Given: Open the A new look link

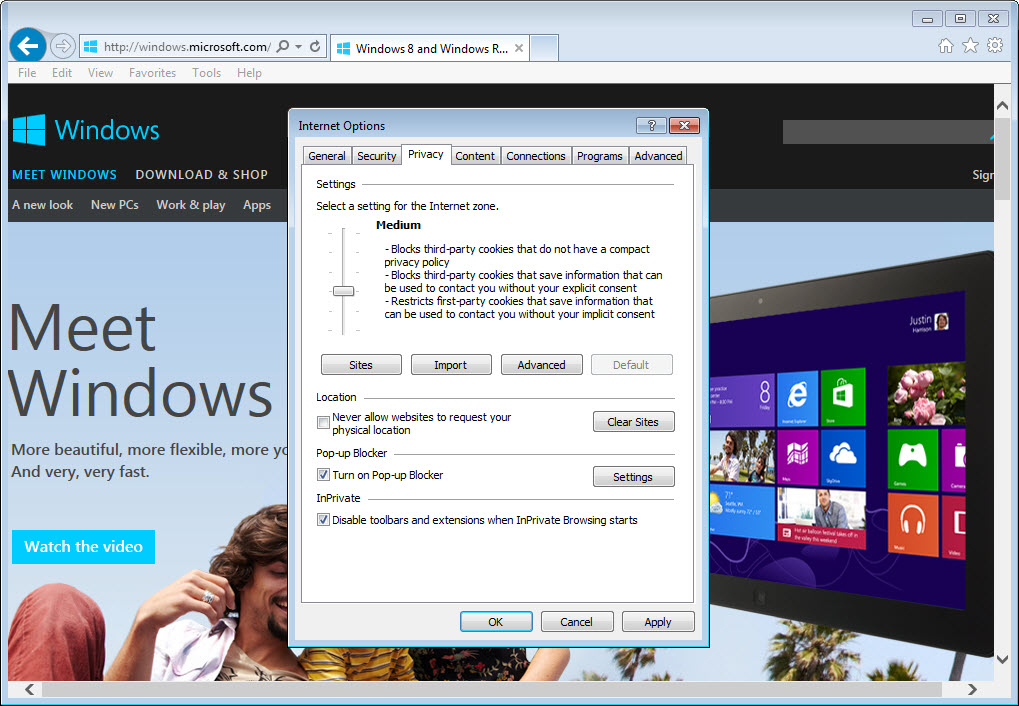Looking at the screenshot, I should 42,205.
